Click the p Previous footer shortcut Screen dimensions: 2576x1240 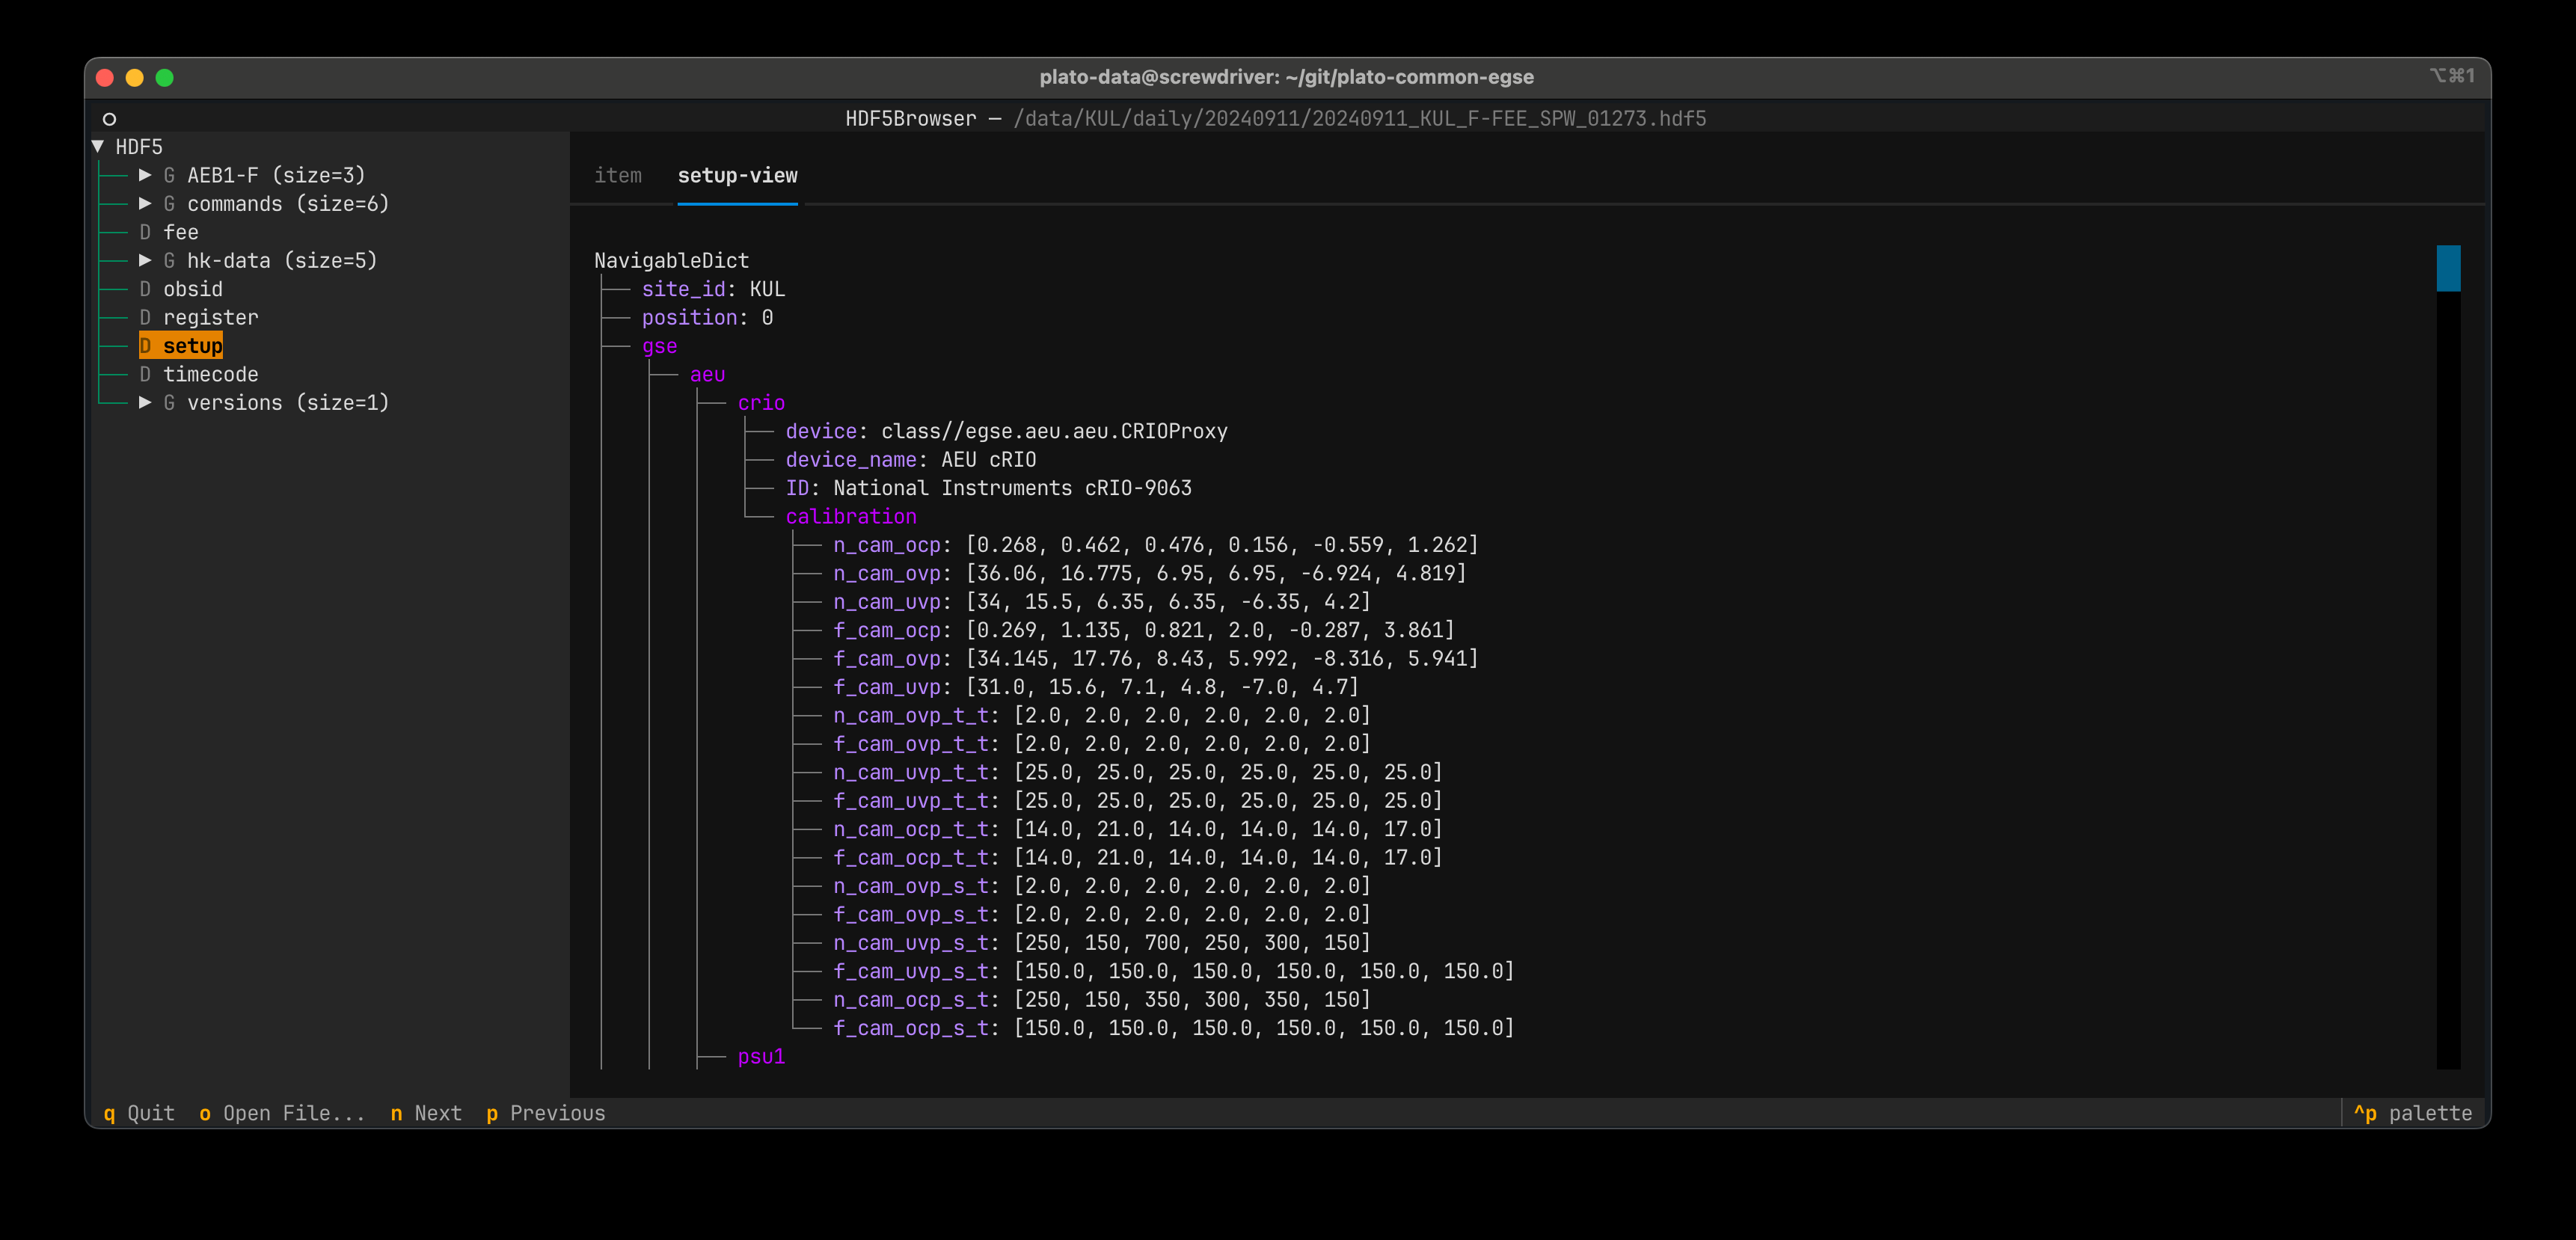546,1113
